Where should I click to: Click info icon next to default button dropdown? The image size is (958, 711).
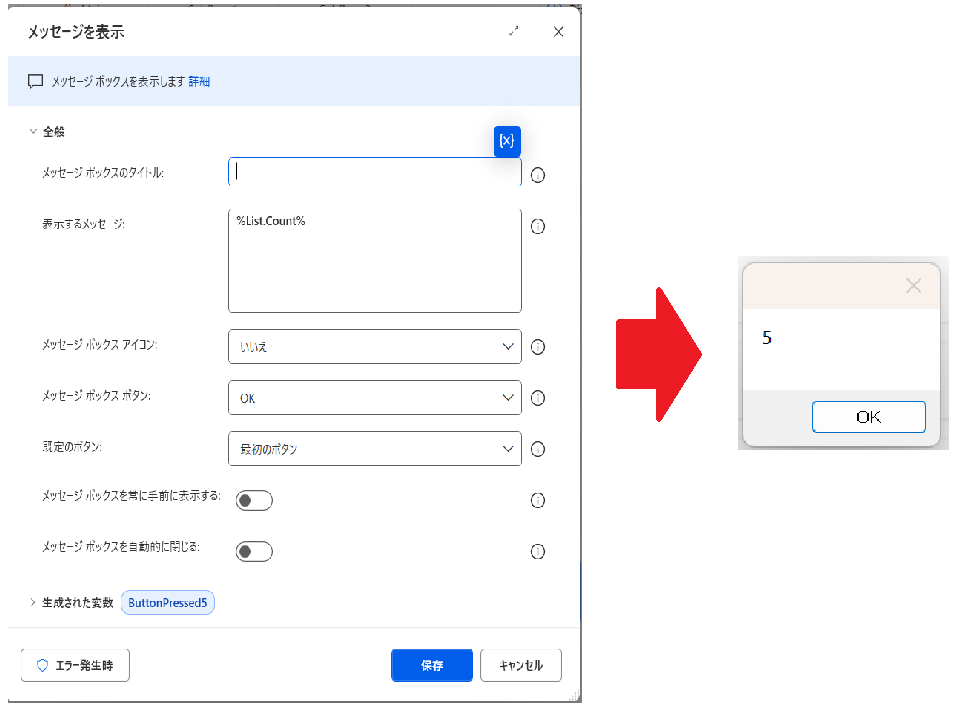pyautogui.click(x=538, y=449)
